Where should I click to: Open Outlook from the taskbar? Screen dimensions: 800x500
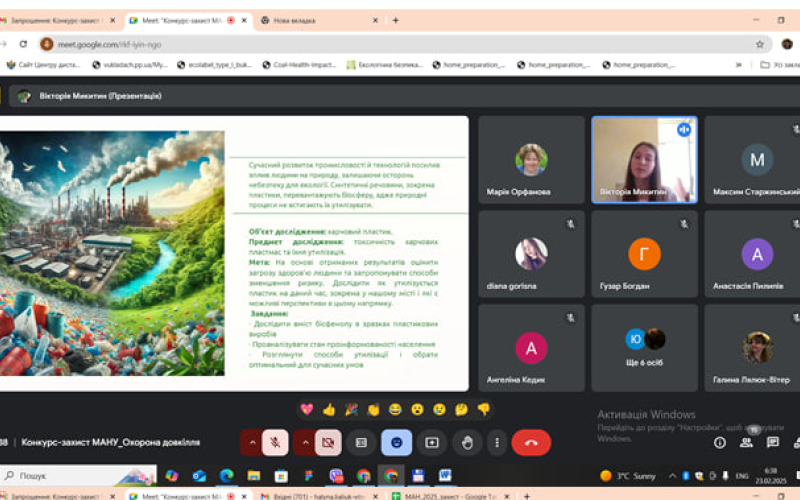[x=199, y=476]
